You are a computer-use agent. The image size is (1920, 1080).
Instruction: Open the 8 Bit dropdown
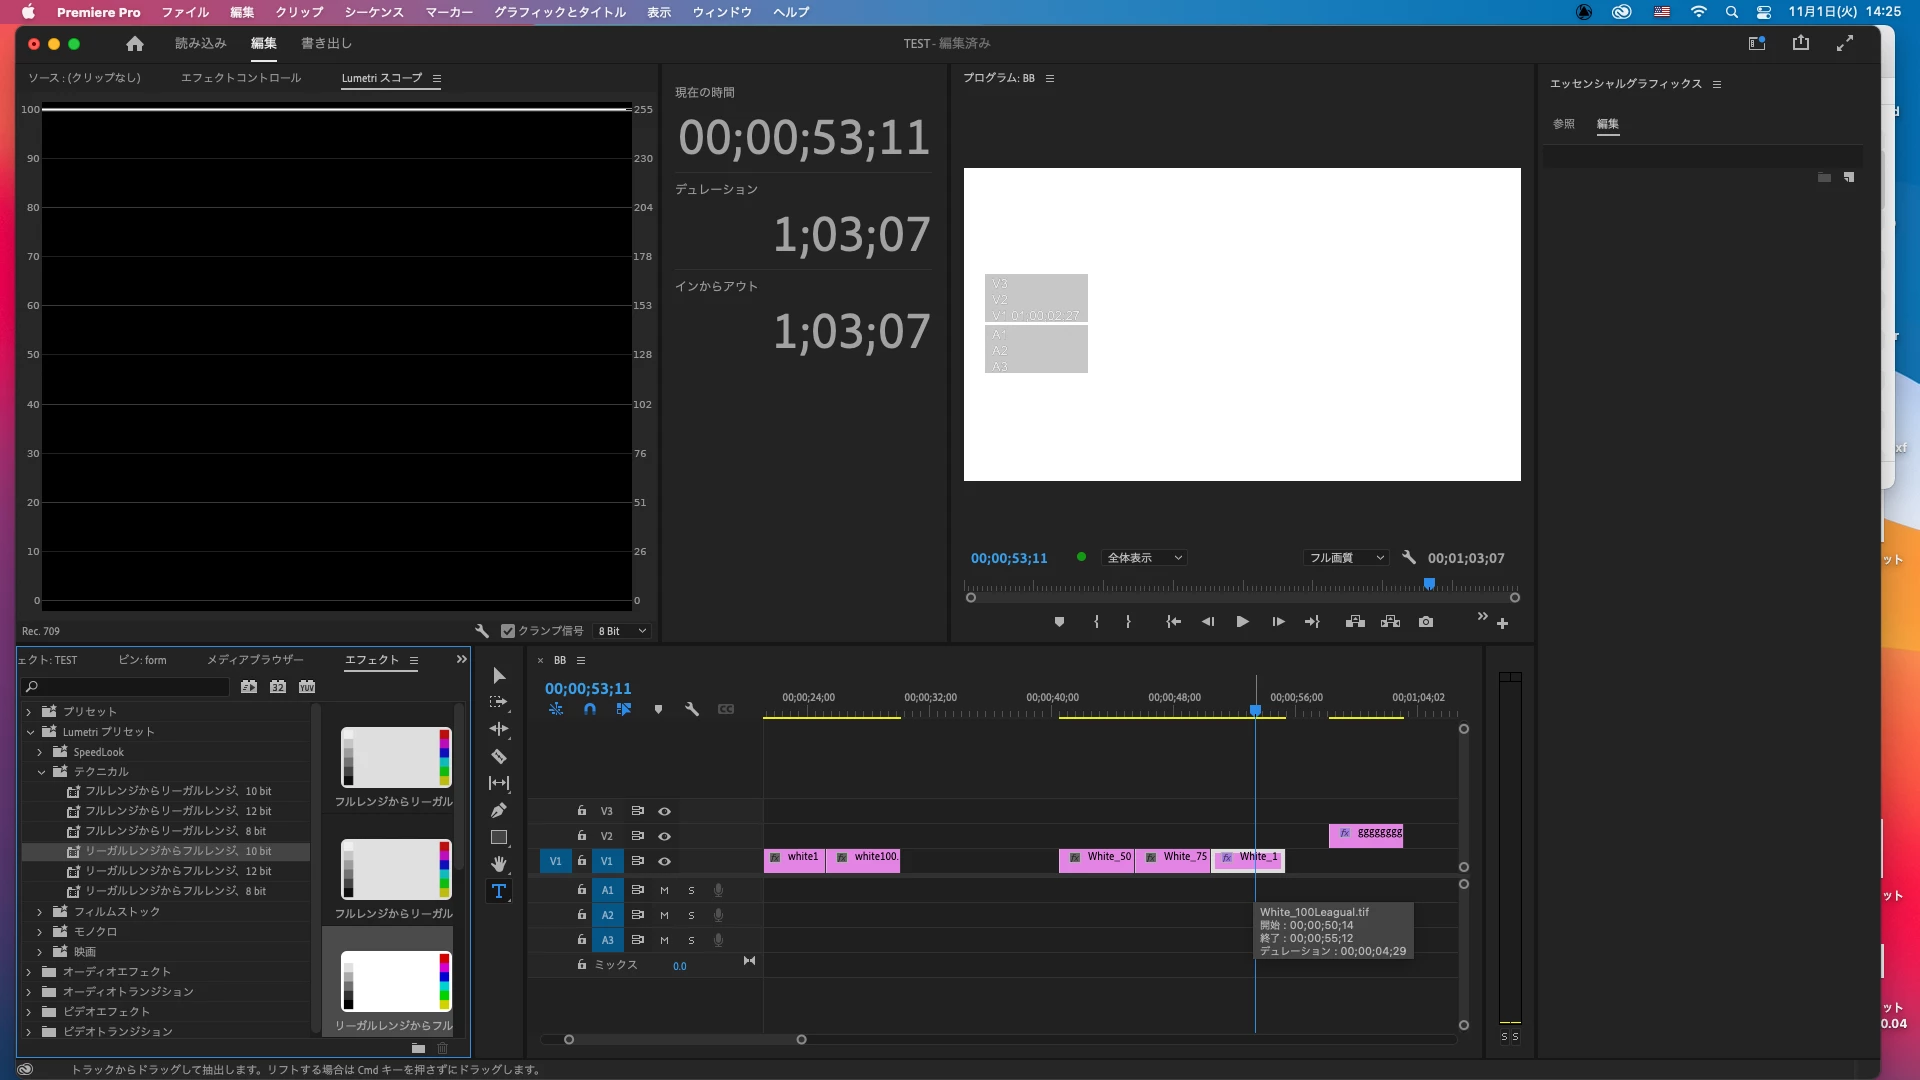point(622,631)
